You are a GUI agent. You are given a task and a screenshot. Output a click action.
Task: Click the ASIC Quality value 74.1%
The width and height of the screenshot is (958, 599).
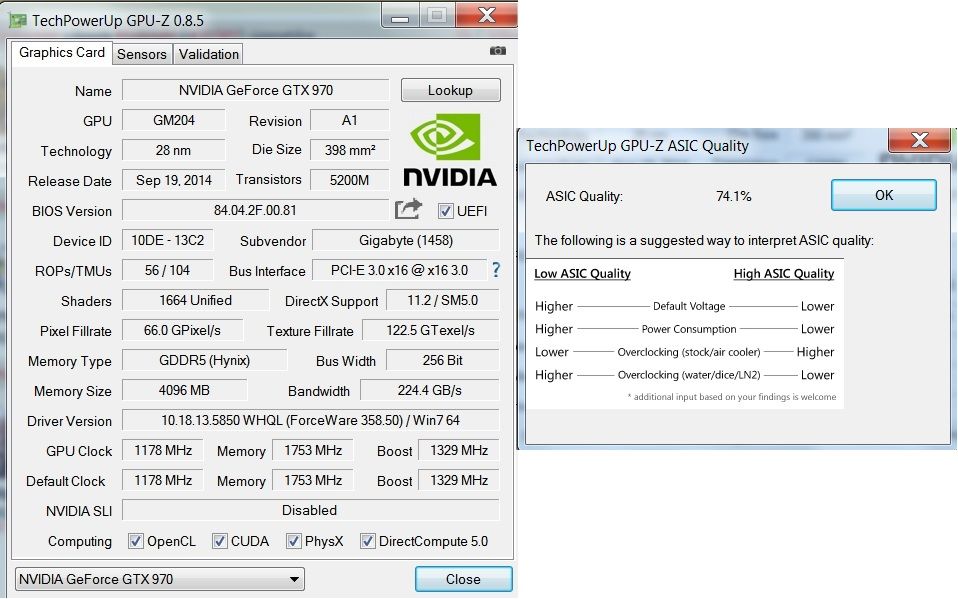tap(733, 196)
